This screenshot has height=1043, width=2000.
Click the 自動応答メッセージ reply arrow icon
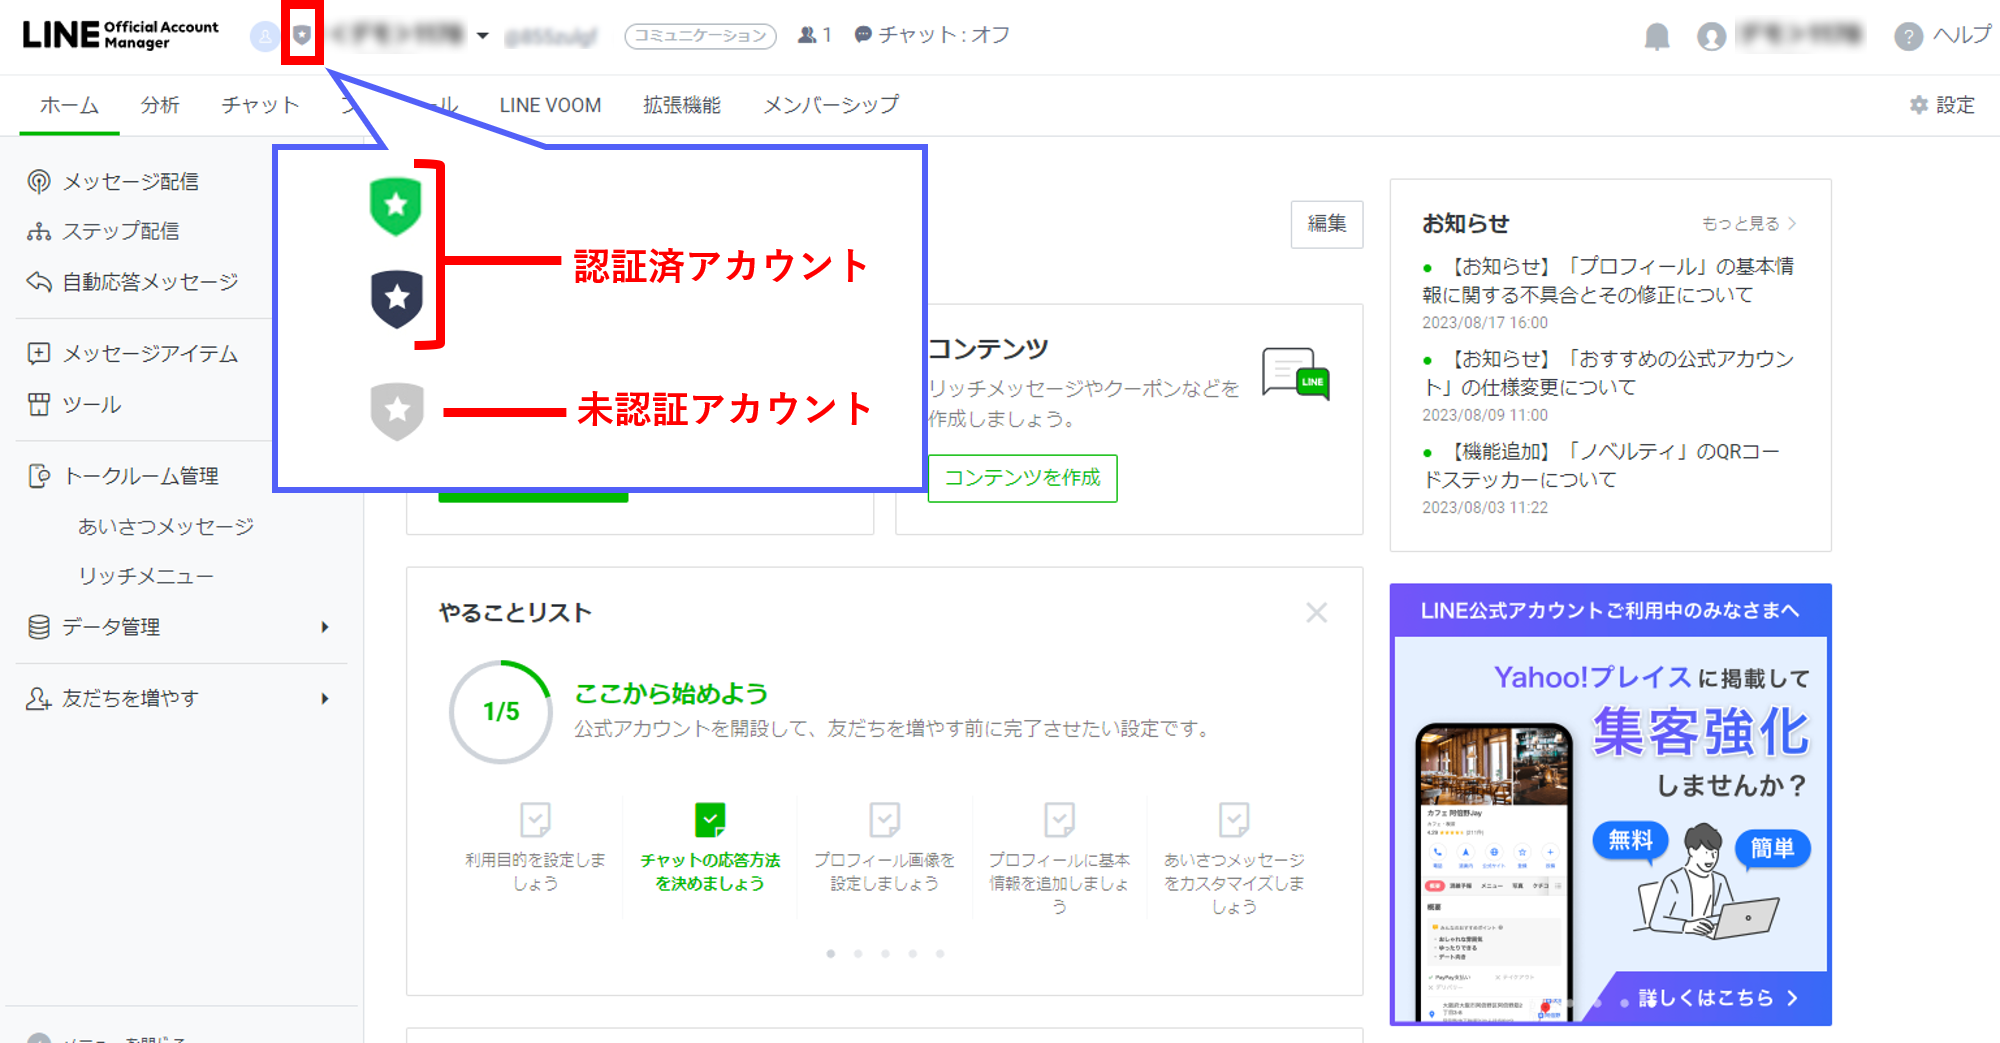click(x=38, y=282)
